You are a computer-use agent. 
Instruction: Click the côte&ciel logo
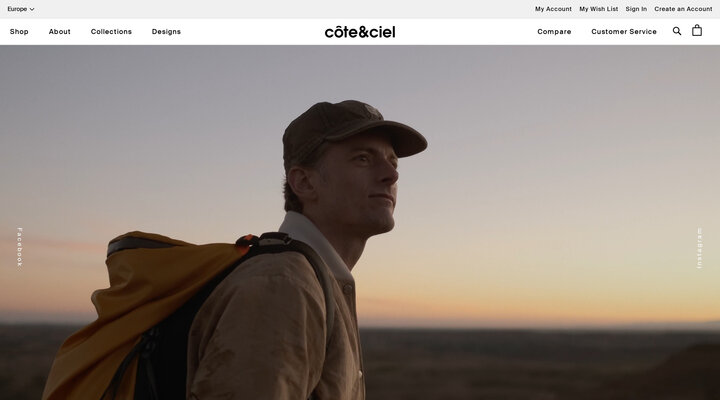360,32
